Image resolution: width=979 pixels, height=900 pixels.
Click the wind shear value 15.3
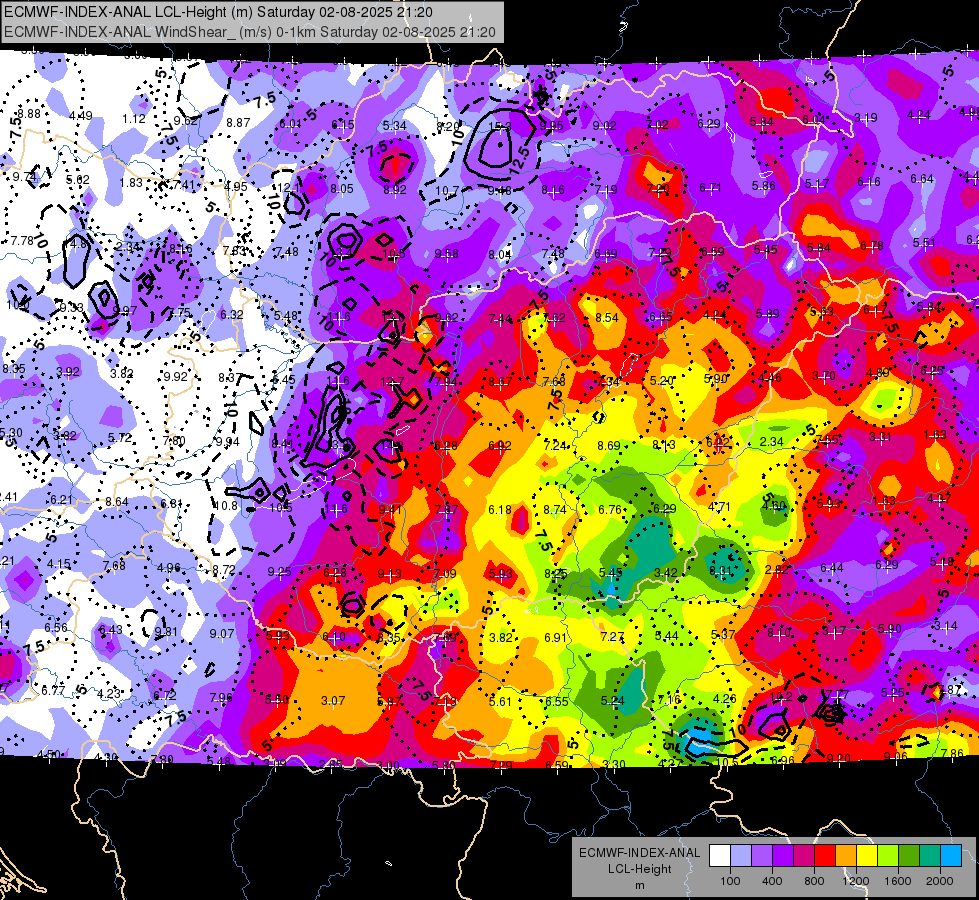pyautogui.click(x=499, y=127)
